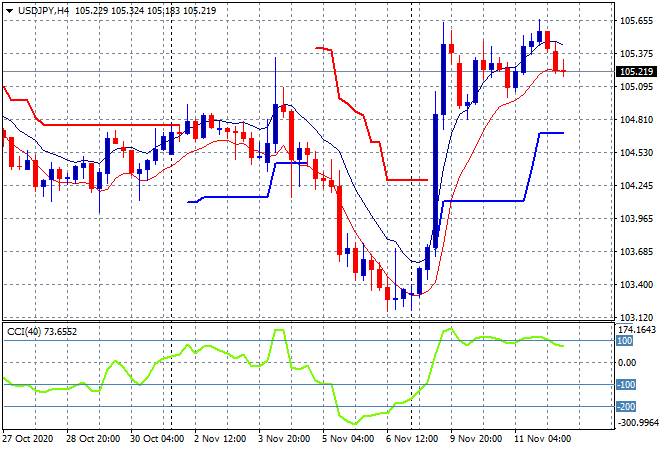Image resolution: width=660 pixels, height=450 pixels.
Task: Select the CCI(40) 73.6552 indicator label
Action: tap(42, 332)
